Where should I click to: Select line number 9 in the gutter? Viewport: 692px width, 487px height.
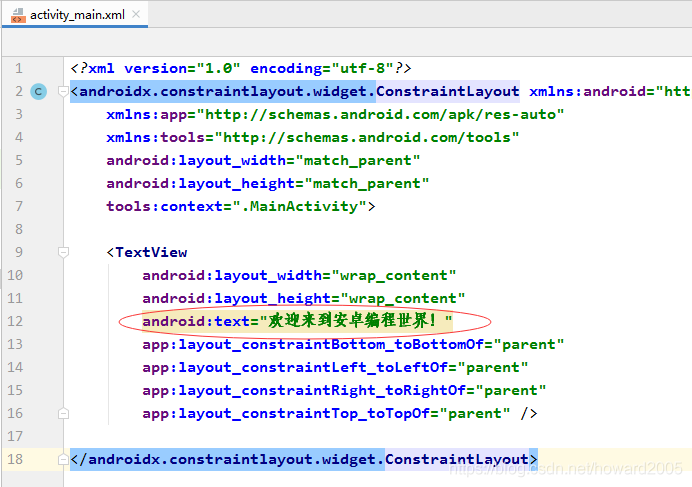click(x=19, y=252)
